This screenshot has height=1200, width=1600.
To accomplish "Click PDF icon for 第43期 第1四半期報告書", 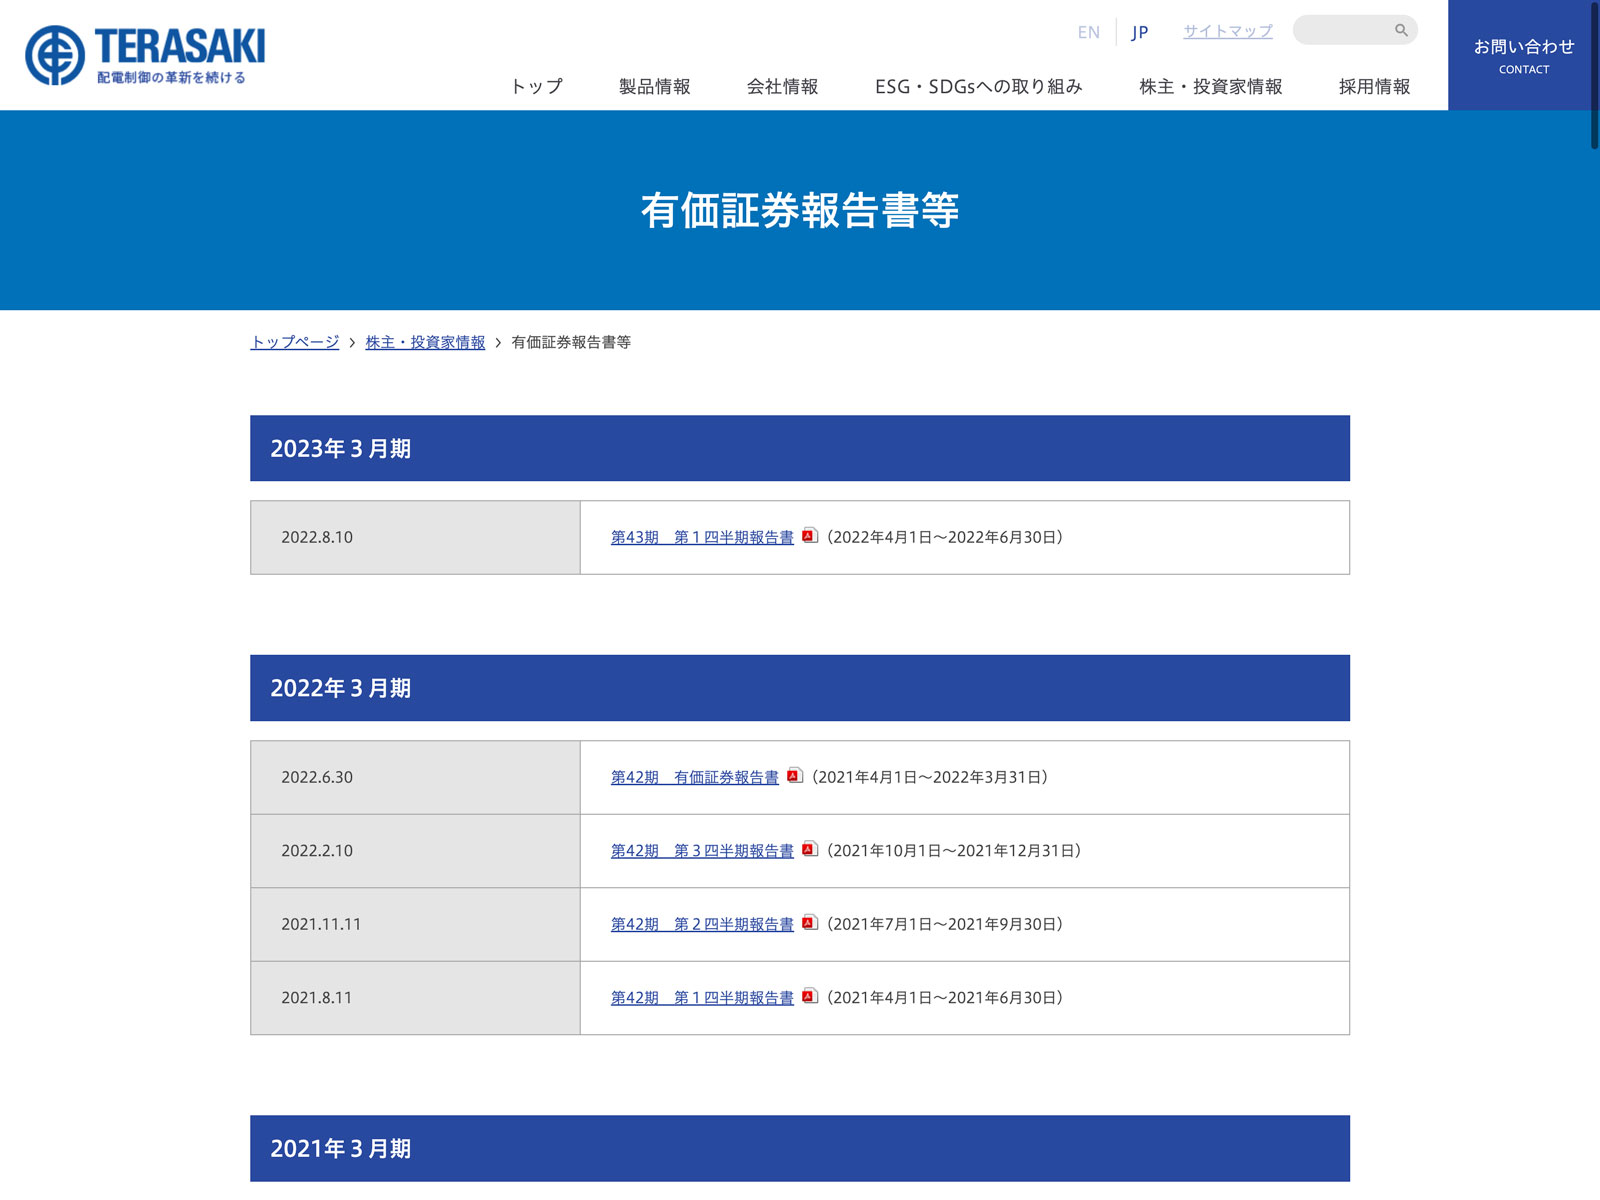I will 810,536.
